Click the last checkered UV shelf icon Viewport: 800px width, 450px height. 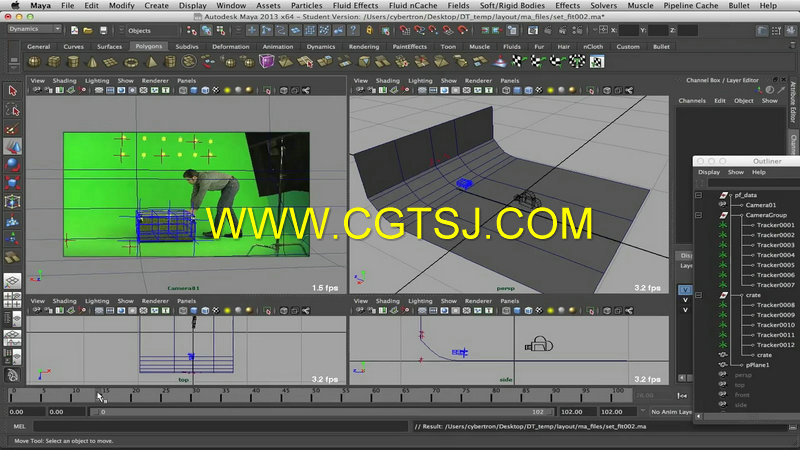click(597, 62)
